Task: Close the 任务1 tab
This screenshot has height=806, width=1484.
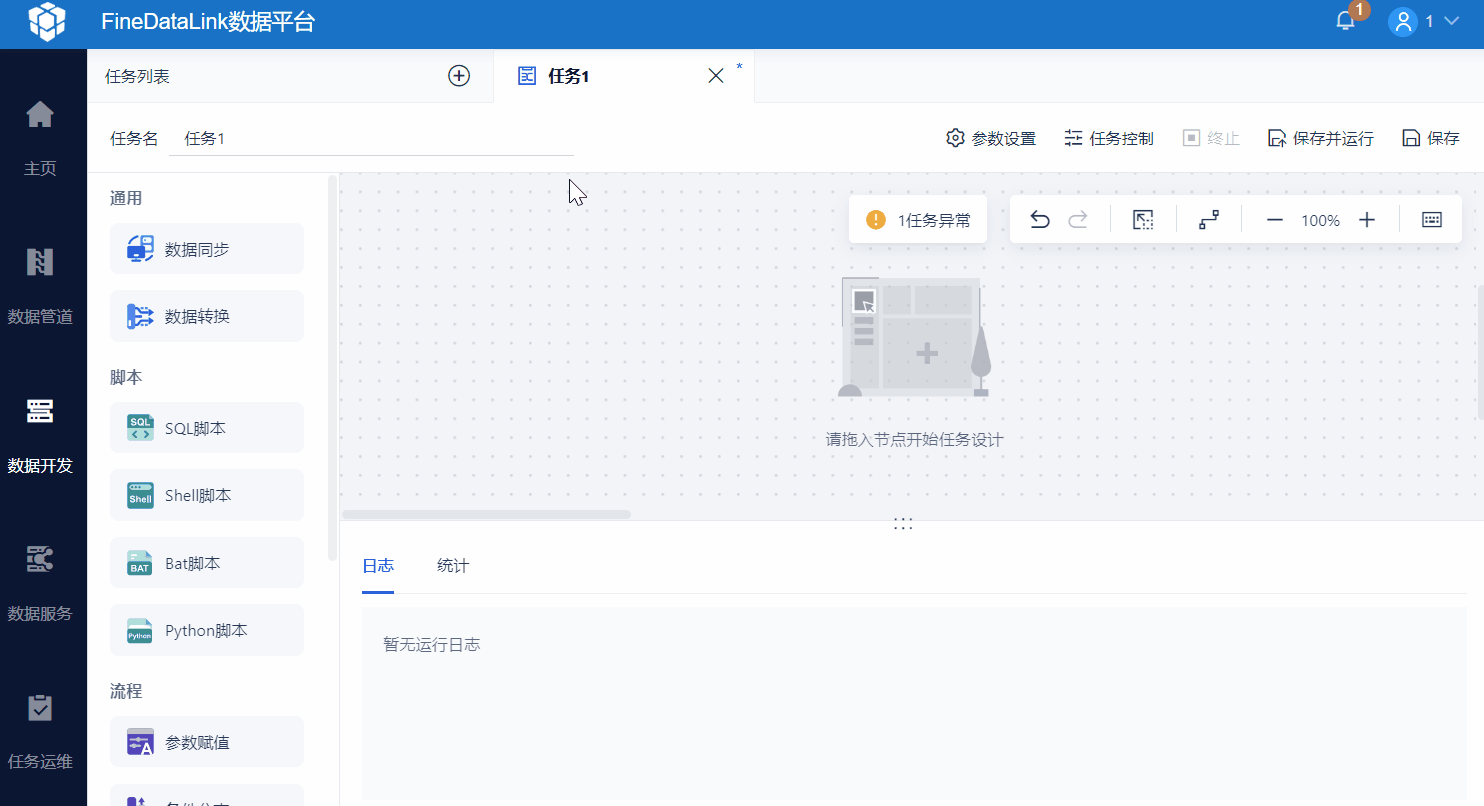Action: 716,76
